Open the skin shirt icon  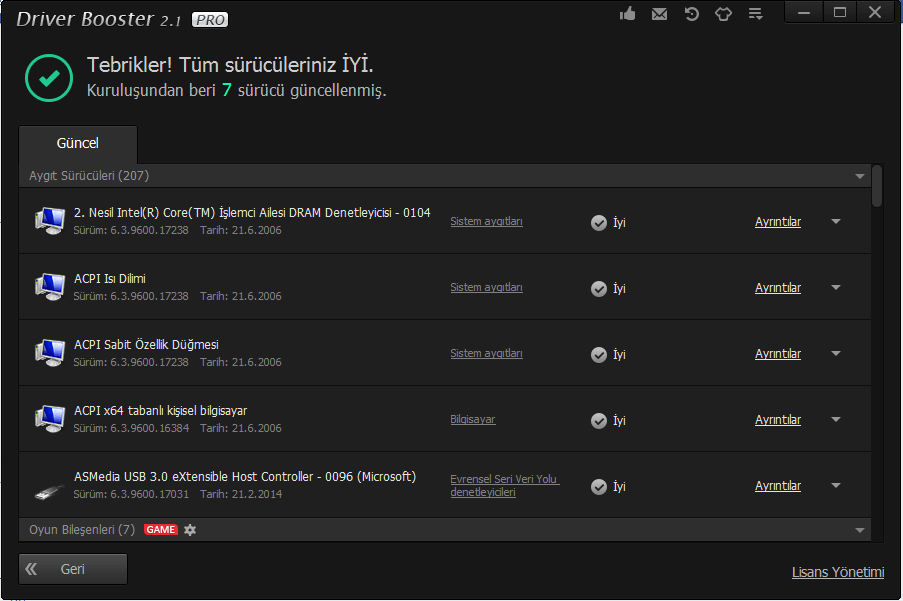(723, 14)
